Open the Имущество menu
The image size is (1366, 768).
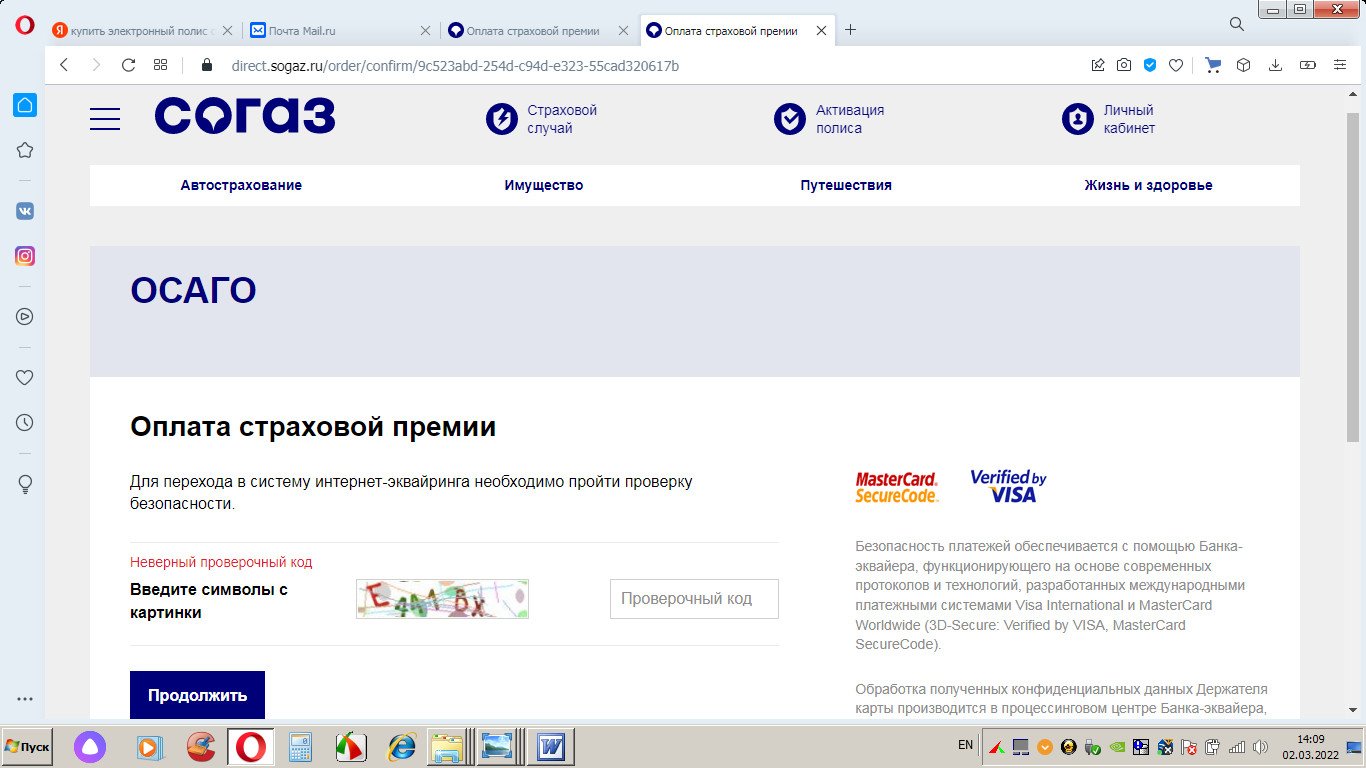coord(544,185)
